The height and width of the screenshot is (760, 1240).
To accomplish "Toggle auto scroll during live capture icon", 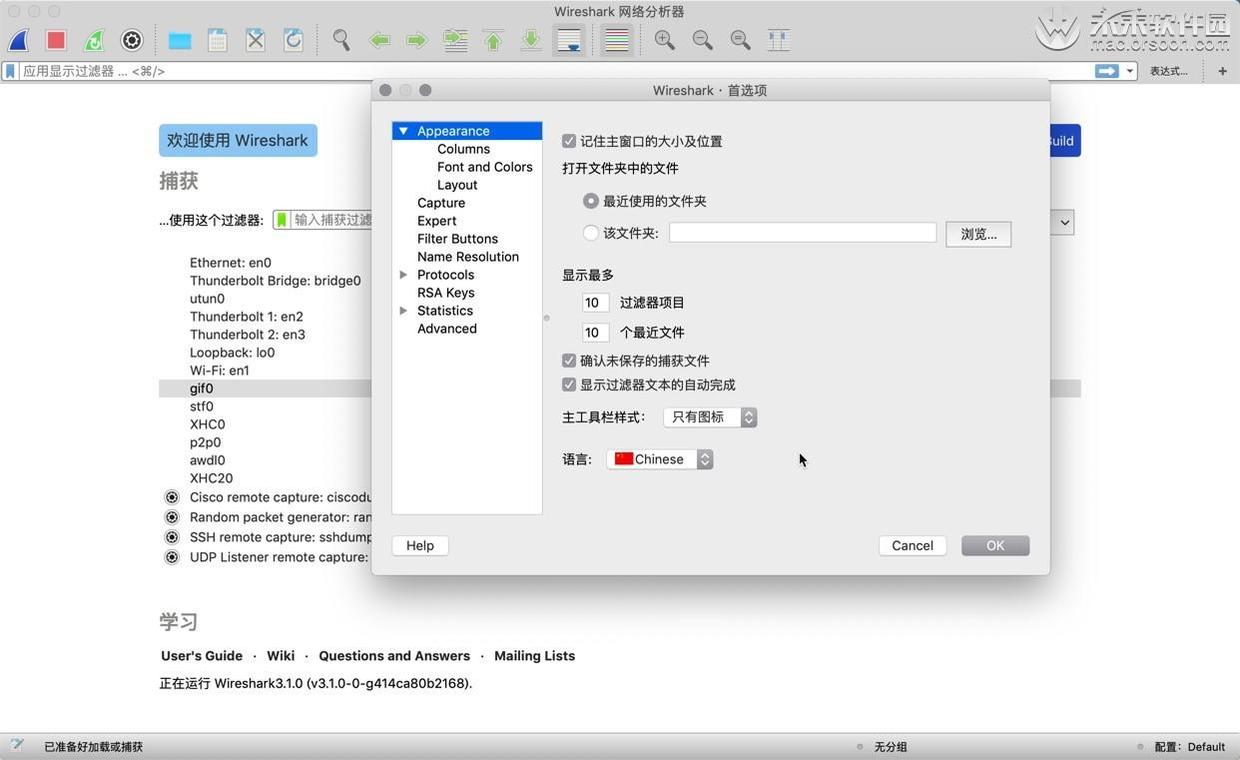I will pos(569,40).
